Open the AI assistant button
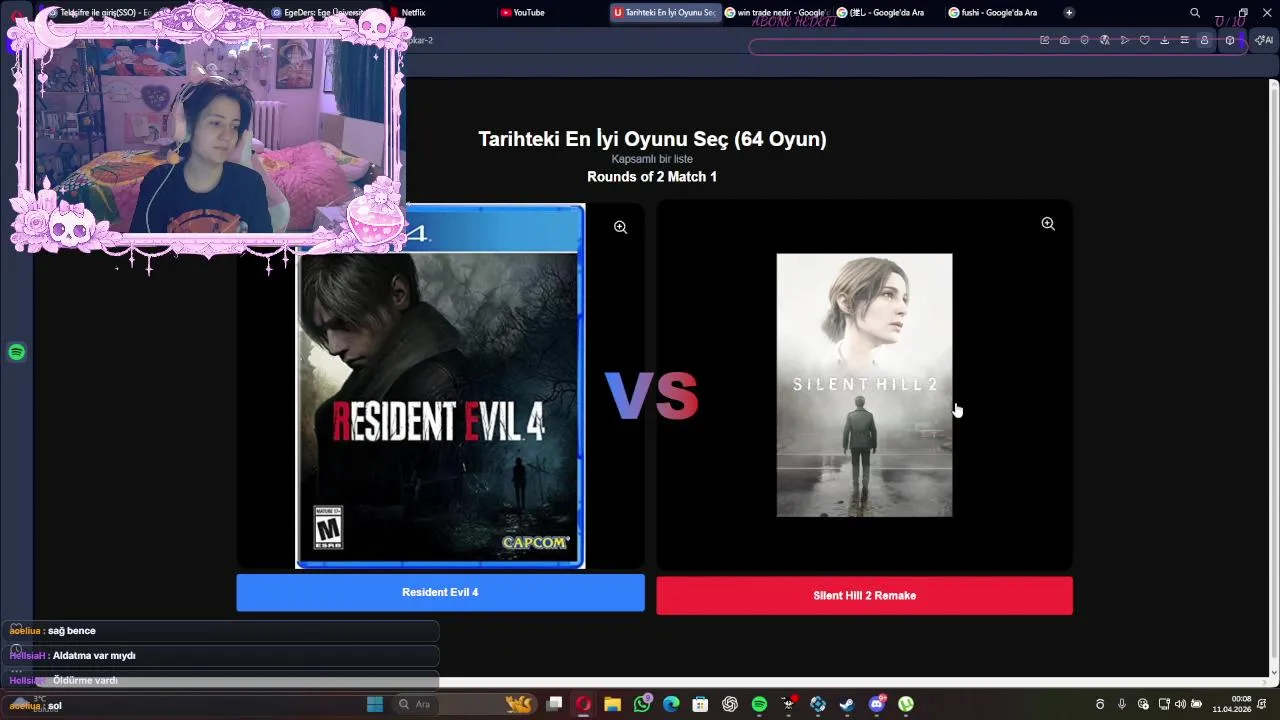Image resolution: width=1280 pixels, height=720 pixels. pyautogui.click(x=1265, y=40)
